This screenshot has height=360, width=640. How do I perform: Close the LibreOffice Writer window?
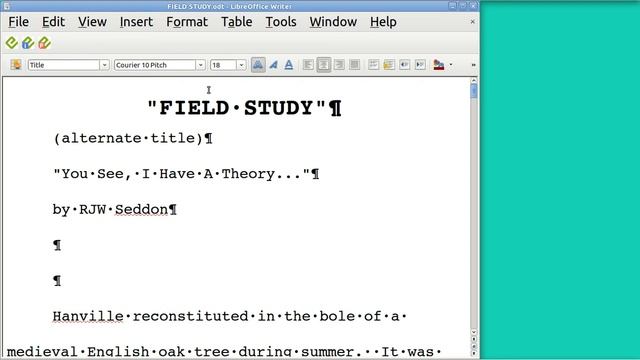coord(473,6)
